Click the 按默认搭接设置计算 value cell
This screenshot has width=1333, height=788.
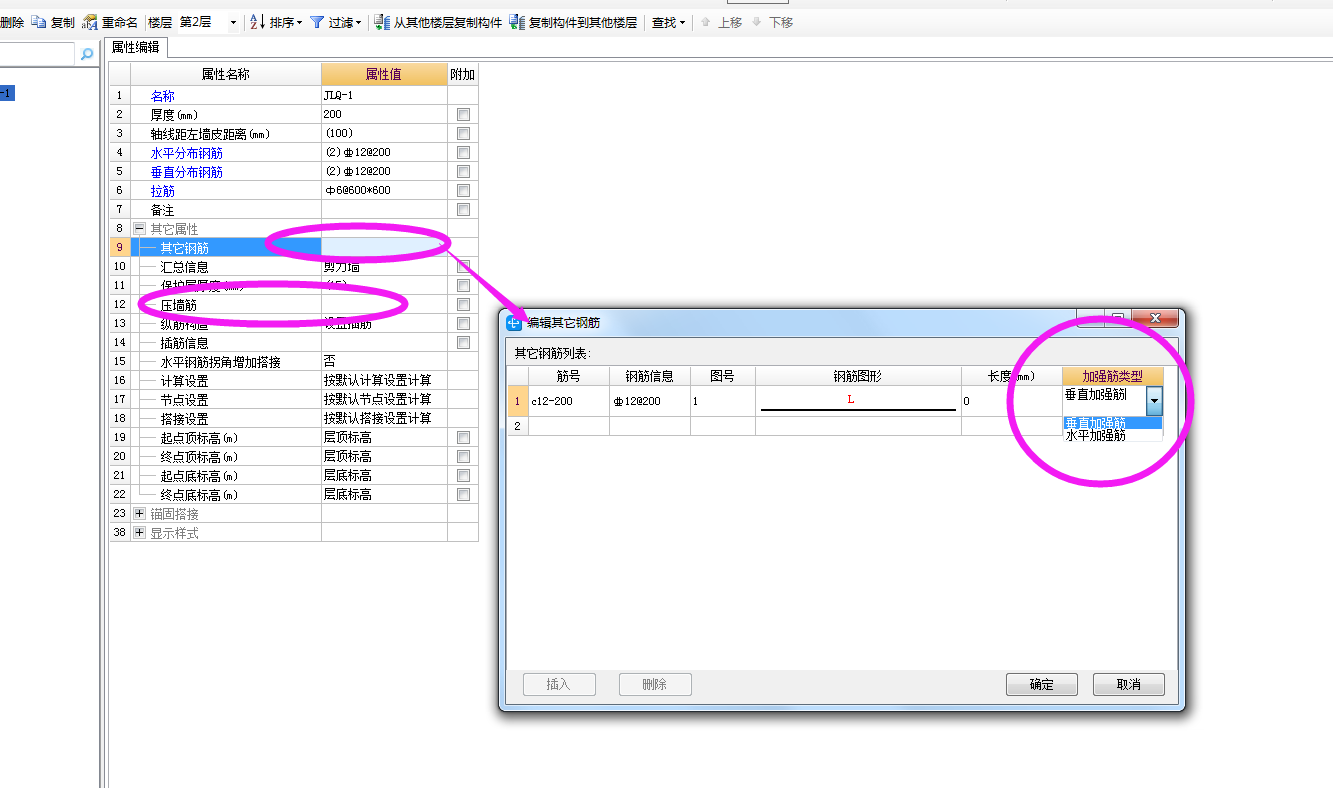click(x=384, y=419)
